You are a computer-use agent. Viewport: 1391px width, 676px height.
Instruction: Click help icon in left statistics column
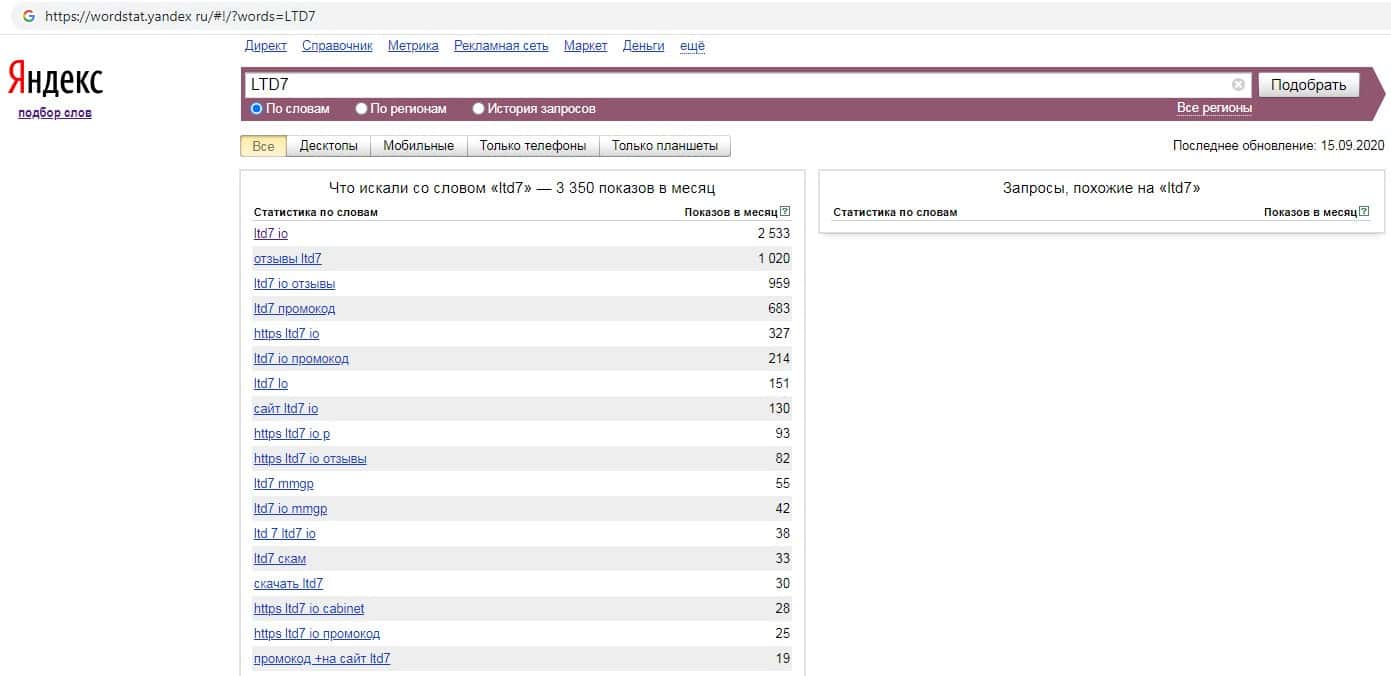pos(785,211)
